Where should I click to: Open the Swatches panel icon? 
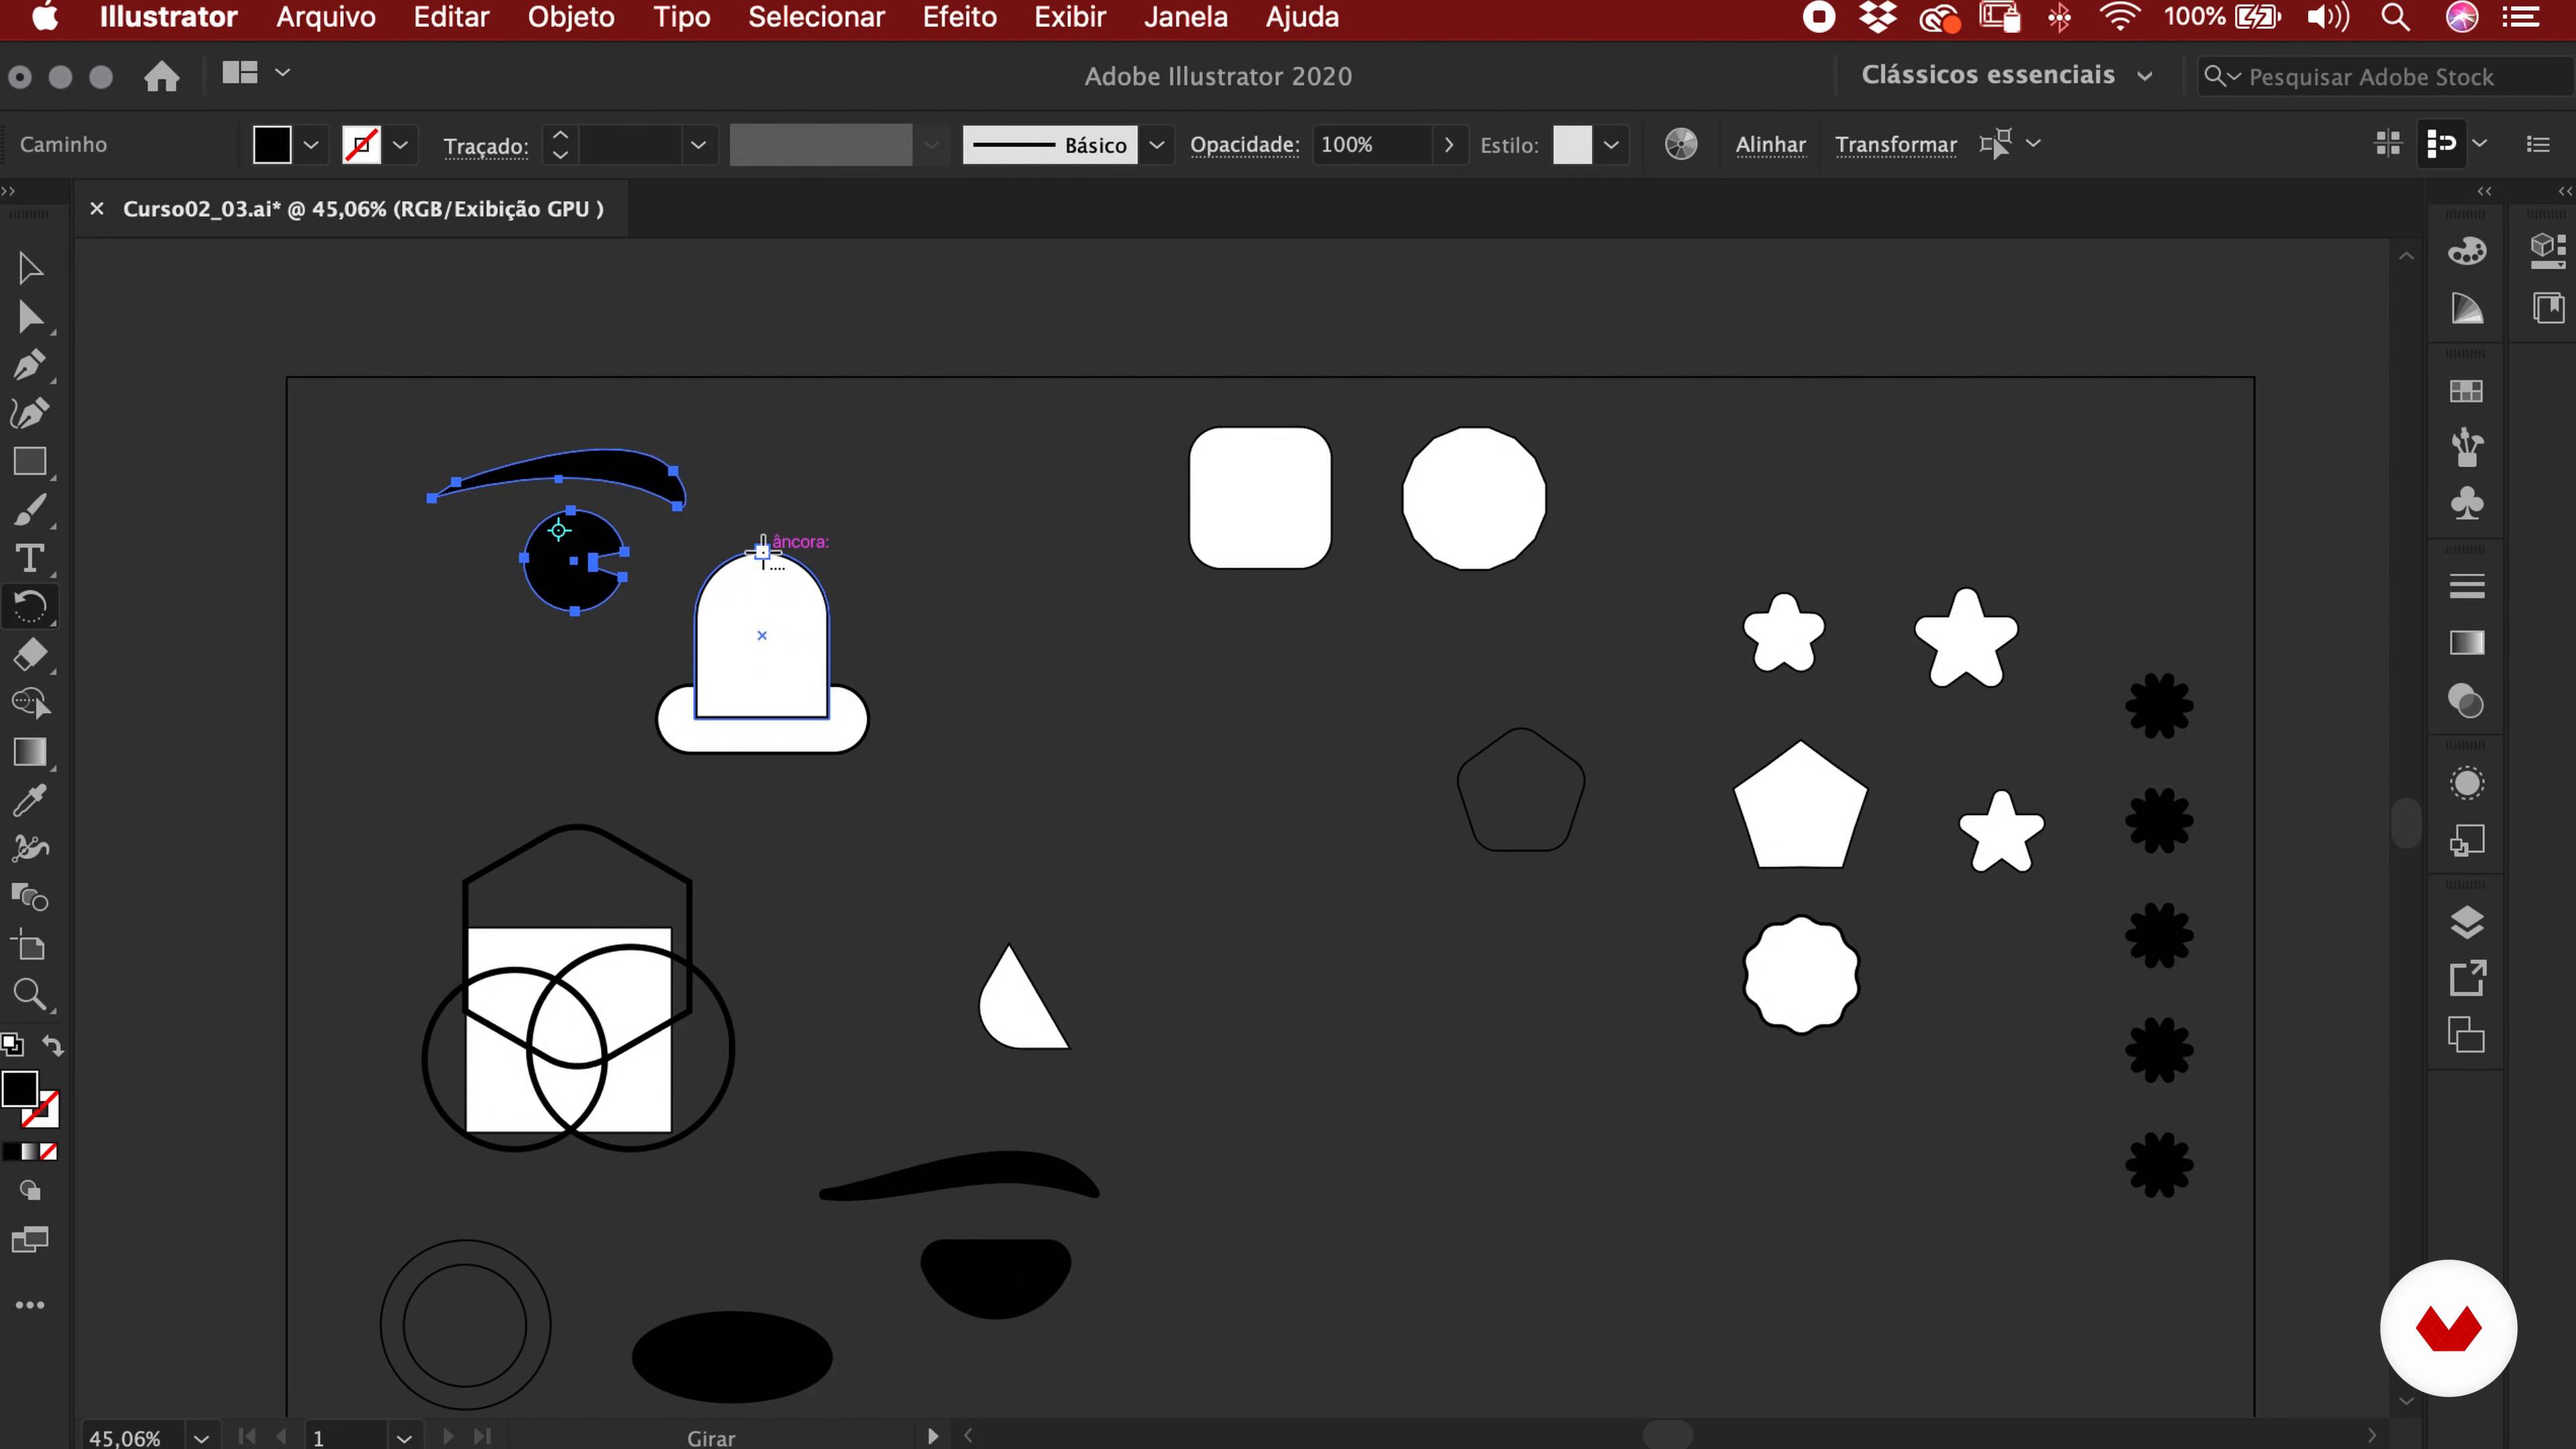click(x=2466, y=391)
